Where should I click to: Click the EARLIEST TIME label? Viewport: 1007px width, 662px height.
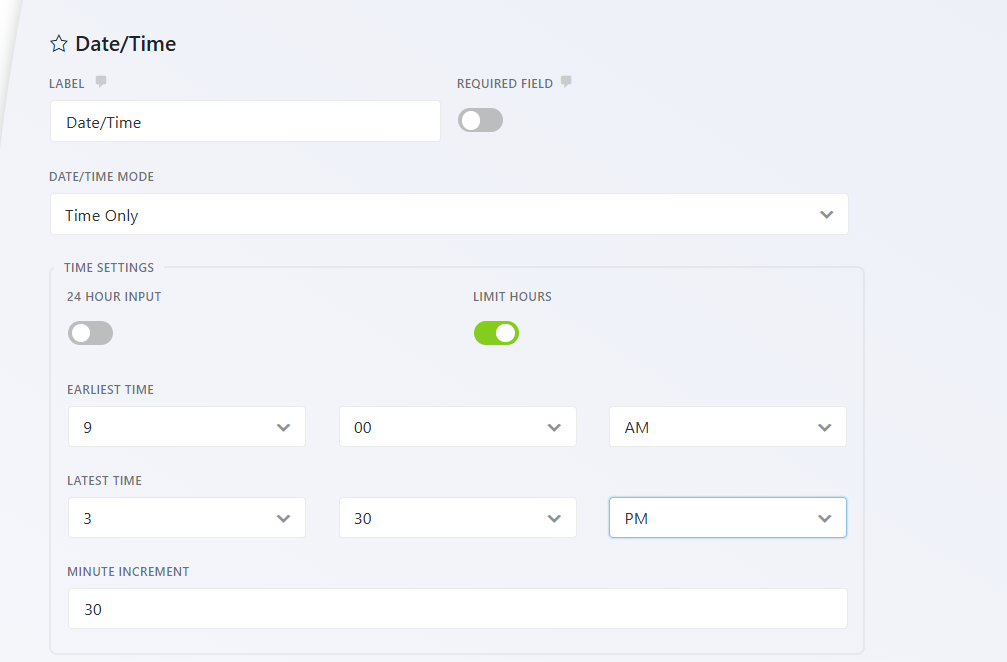(x=110, y=390)
